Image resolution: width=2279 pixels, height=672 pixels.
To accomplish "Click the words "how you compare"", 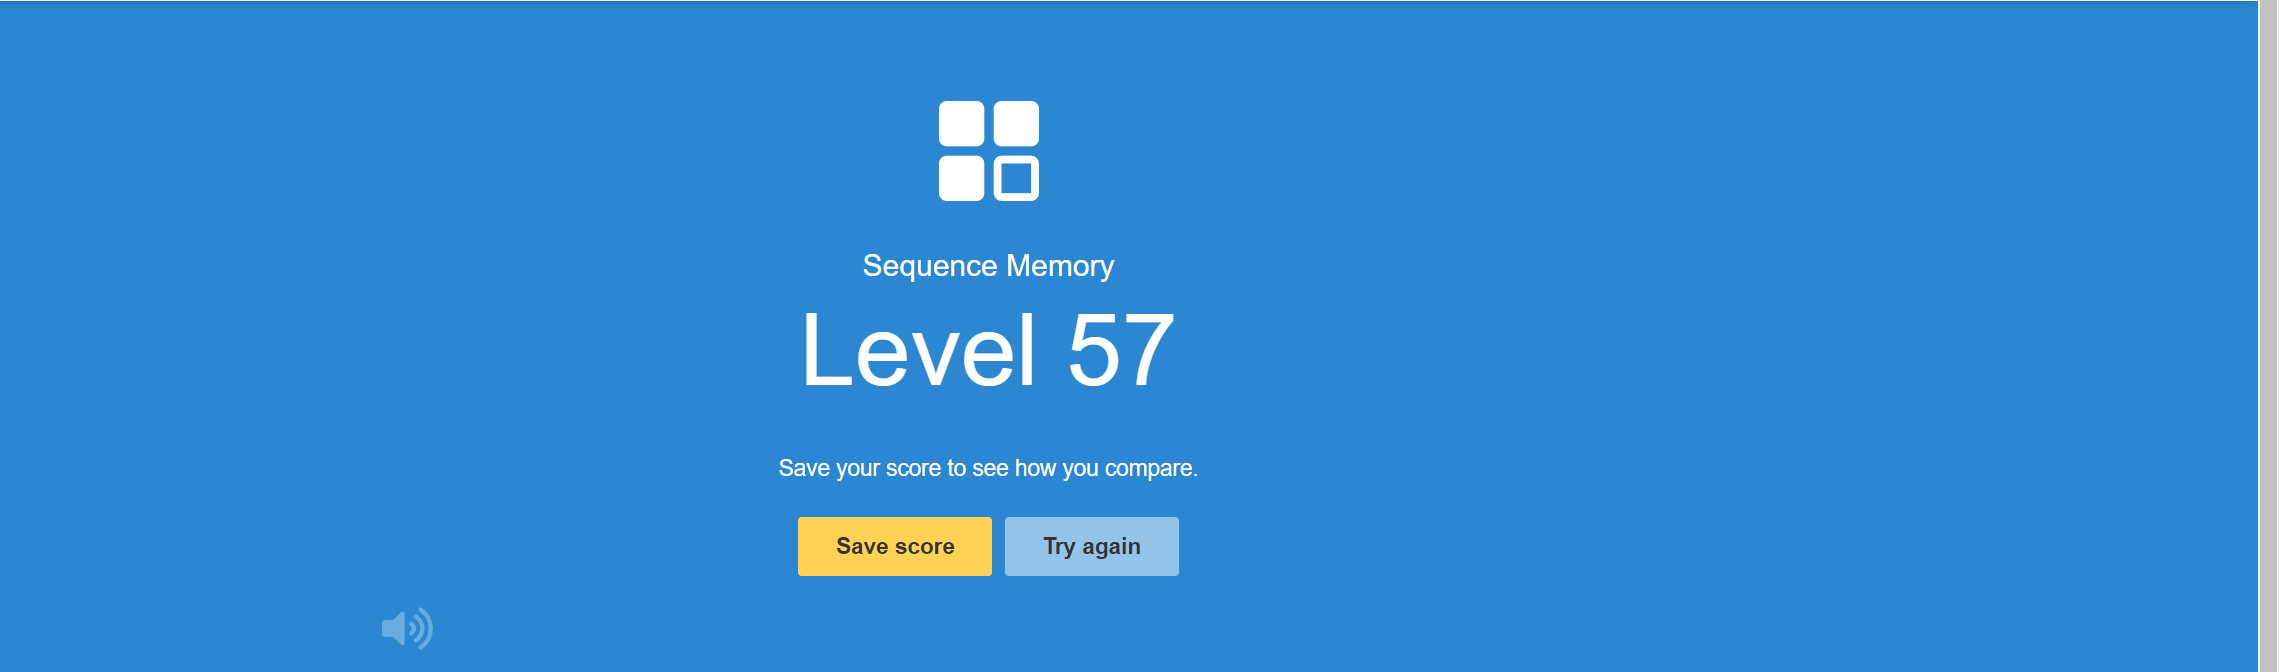I will 1105,468.
